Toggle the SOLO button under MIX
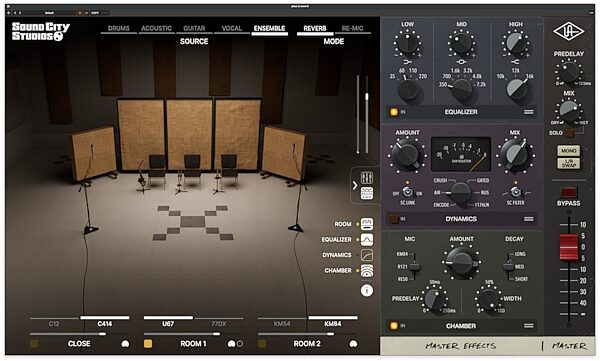 [x=569, y=133]
